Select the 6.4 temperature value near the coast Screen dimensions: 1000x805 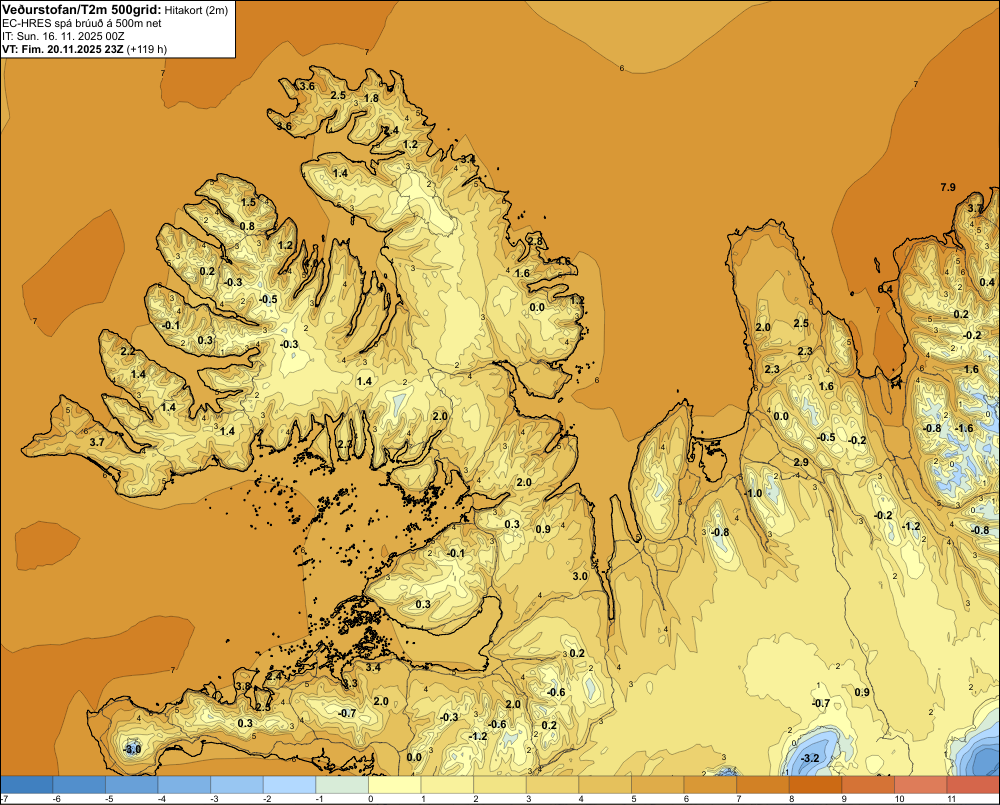[x=885, y=289]
